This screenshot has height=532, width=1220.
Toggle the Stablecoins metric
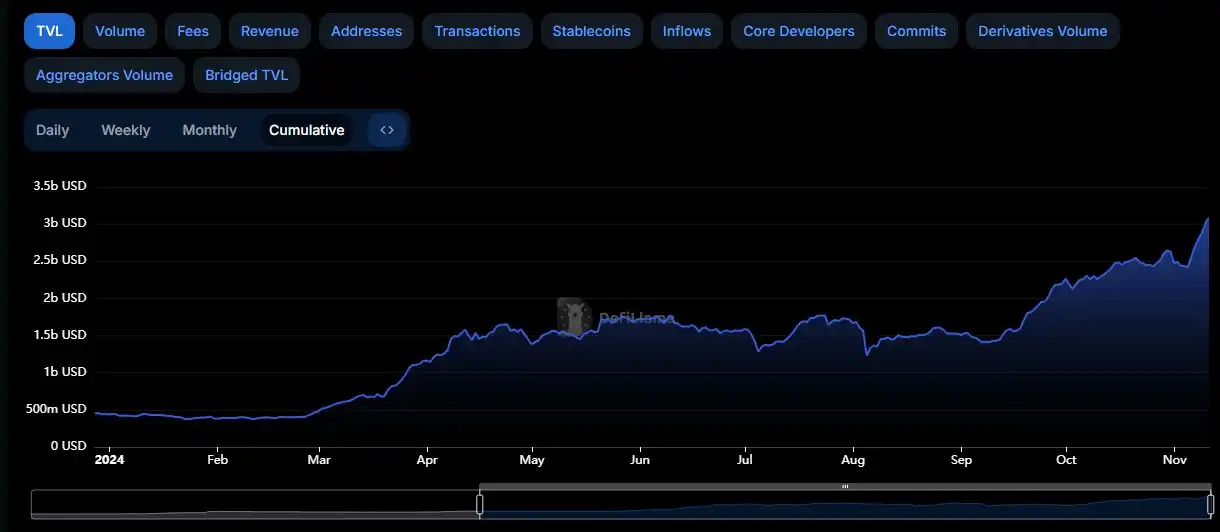point(591,31)
